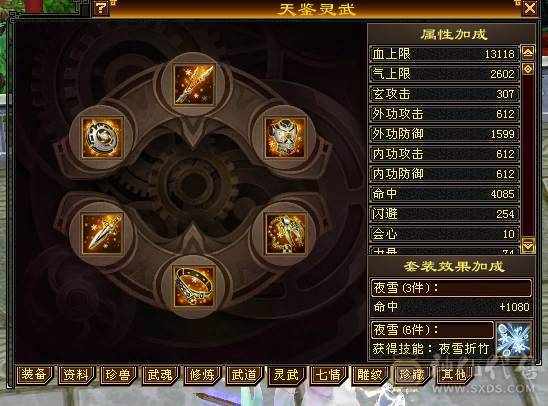Image resolution: width=548 pixels, height=406 pixels.
Task: Select the bracelet slot icon
Action: click(194, 286)
